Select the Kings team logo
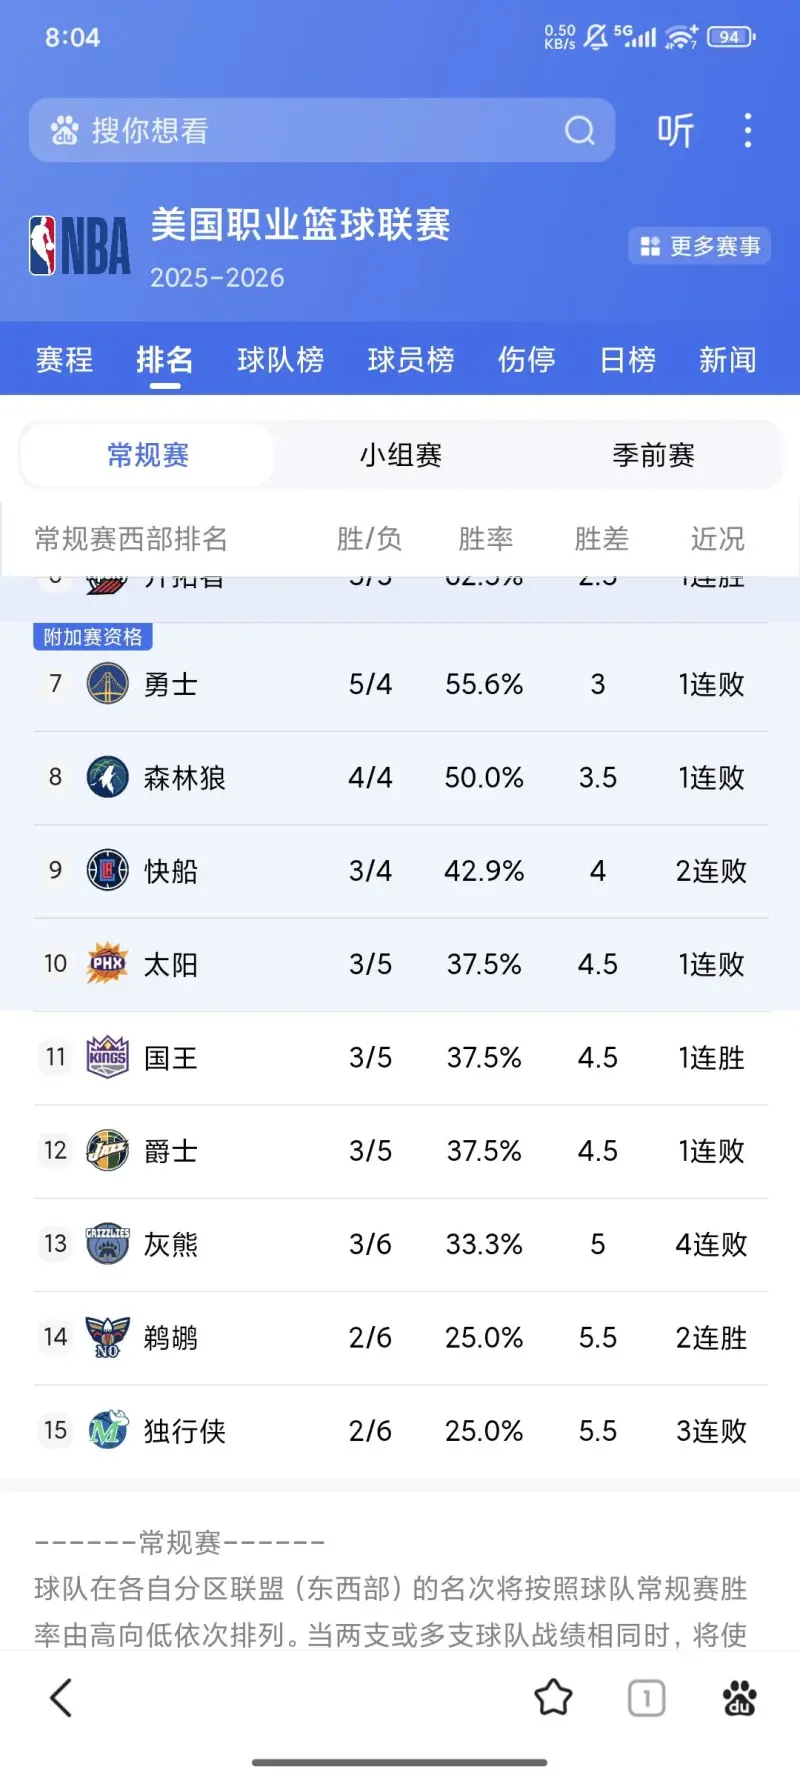800x1778 pixels. [x=107, y=1056]
